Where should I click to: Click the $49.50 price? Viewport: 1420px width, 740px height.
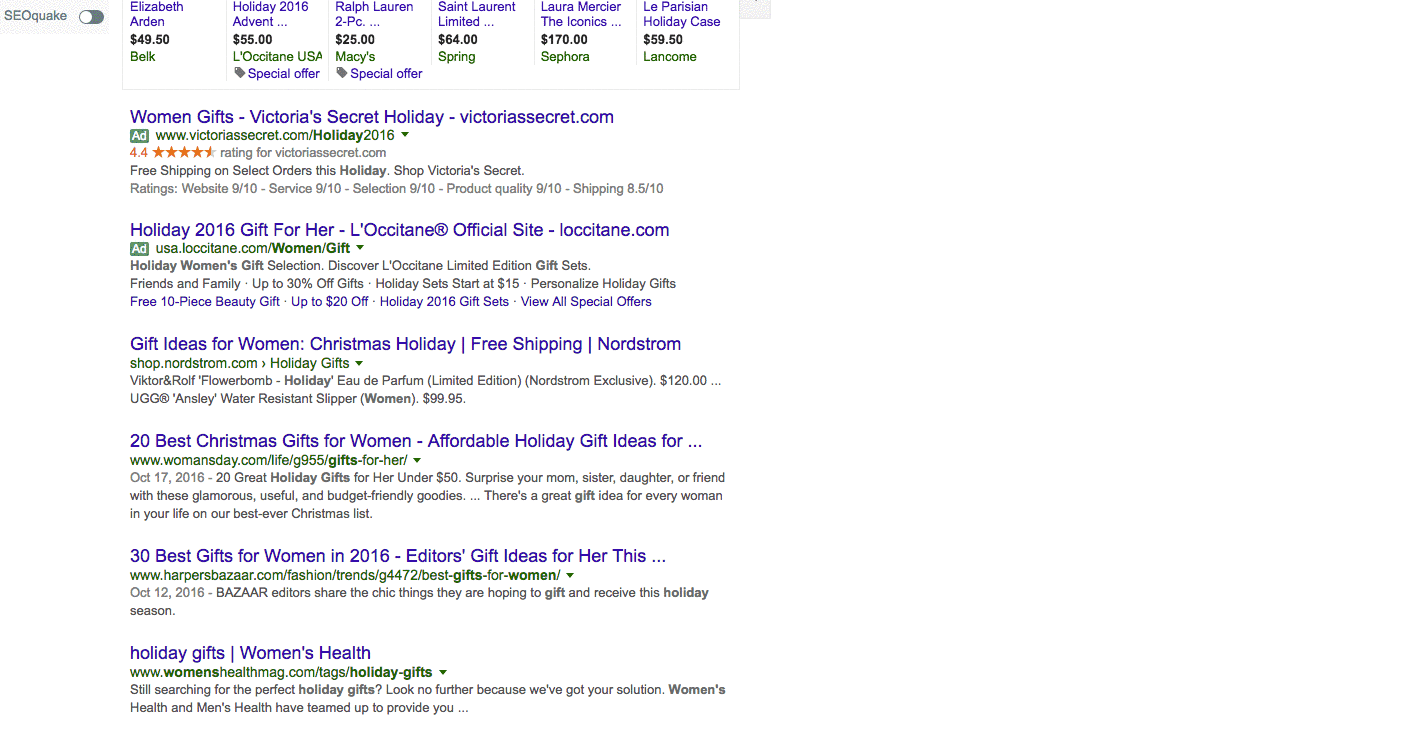click(x=150, y=40)
